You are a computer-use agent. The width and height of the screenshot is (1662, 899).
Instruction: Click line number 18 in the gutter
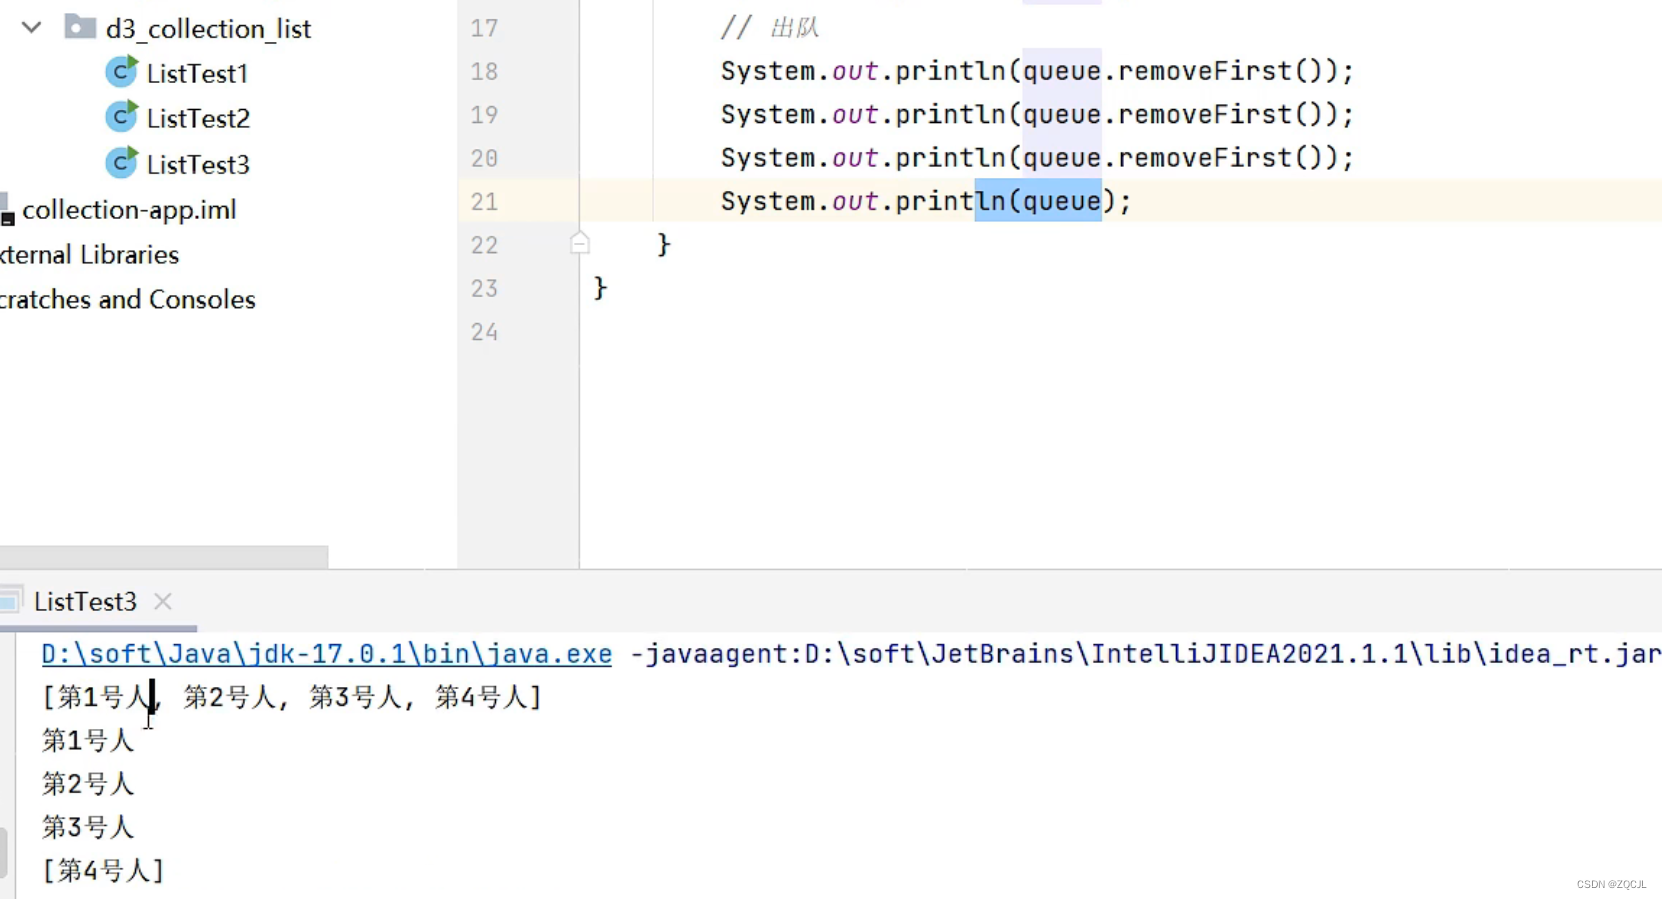(484, 71)
